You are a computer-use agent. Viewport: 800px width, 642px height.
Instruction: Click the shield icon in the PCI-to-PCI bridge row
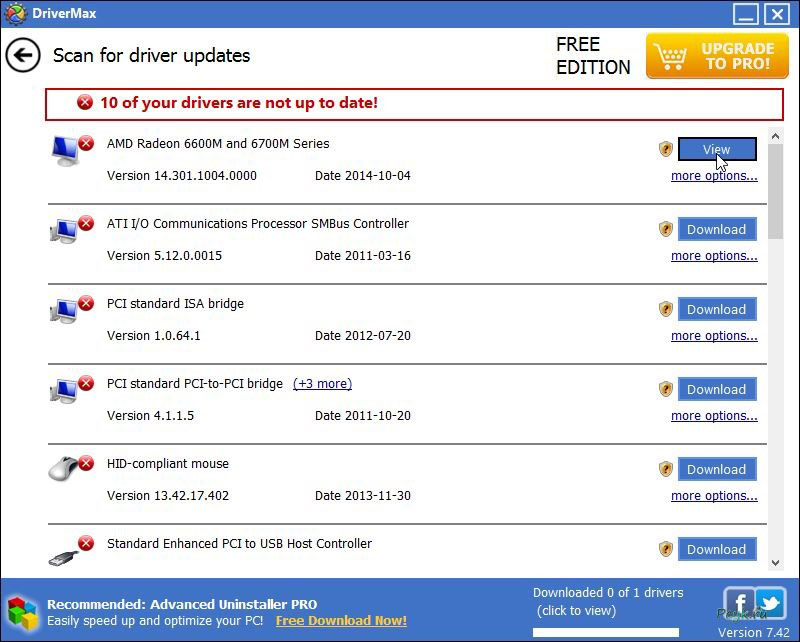pos(666,389)
